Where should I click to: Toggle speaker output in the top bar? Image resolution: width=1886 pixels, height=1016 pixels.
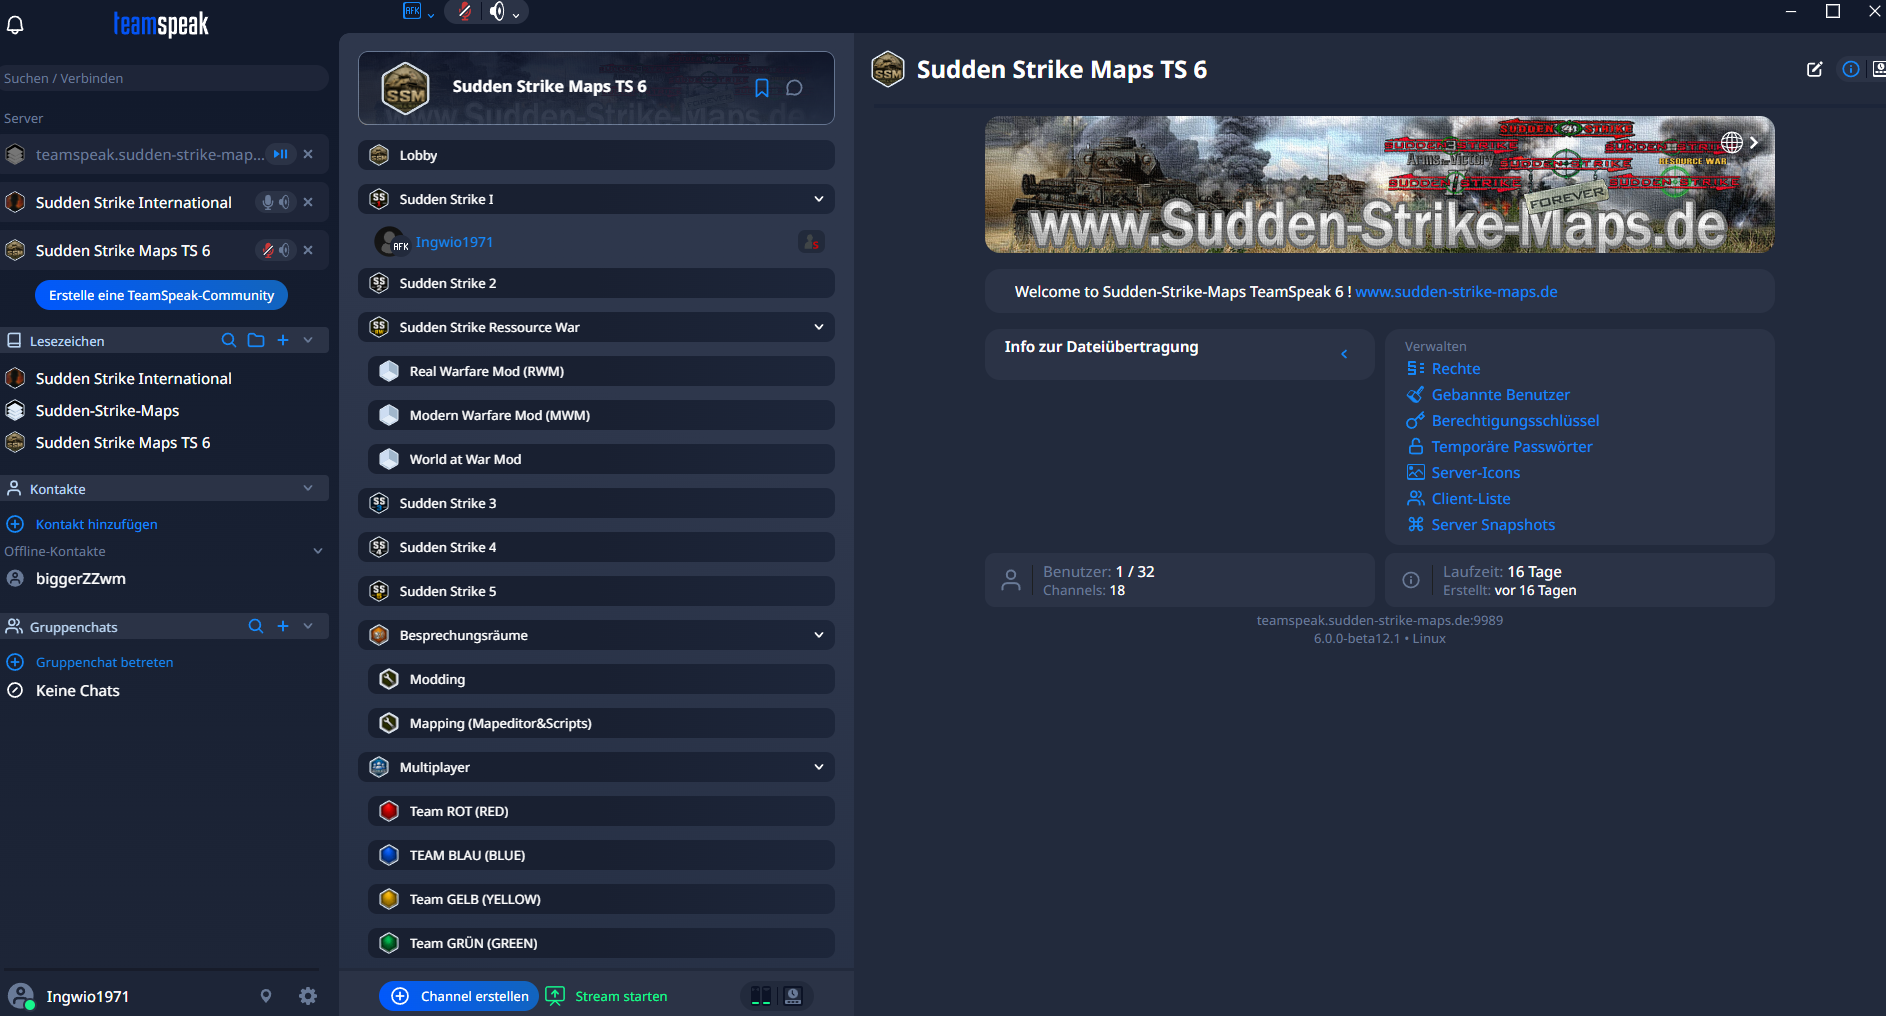point(497,11)
